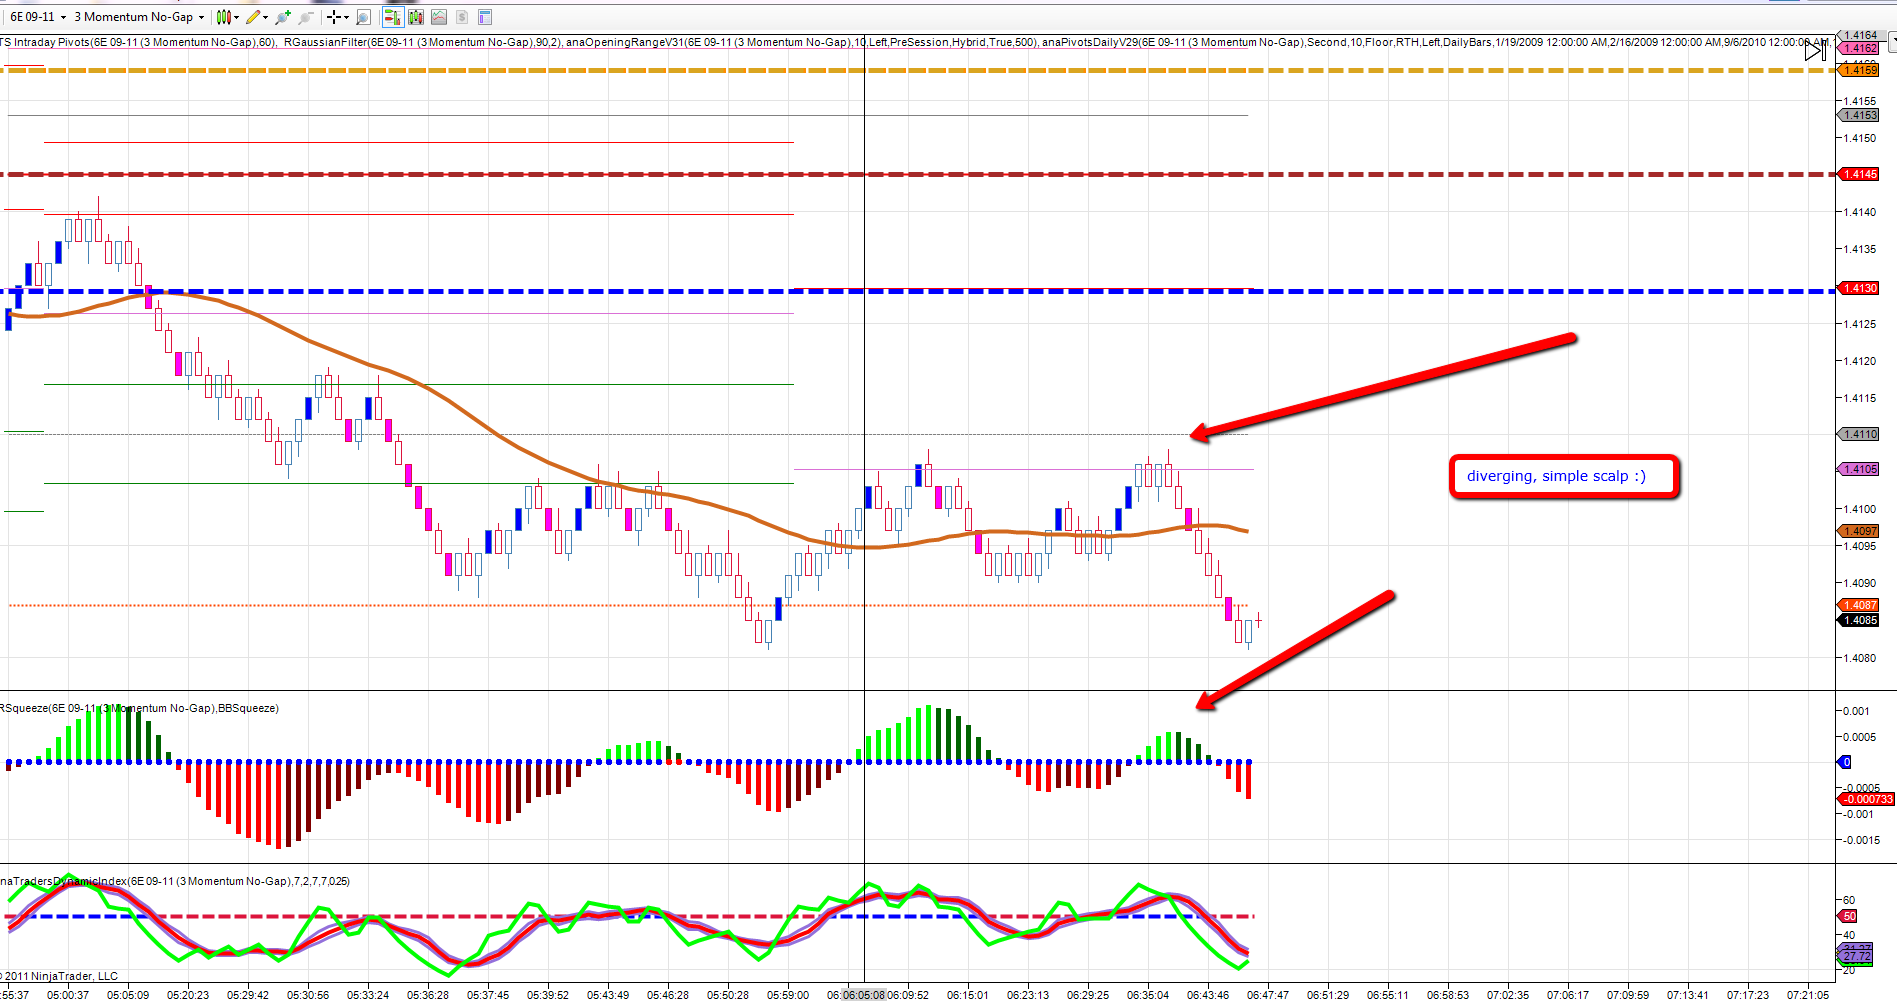Click the gray 1.4110 price marker

coord(1859,434)
